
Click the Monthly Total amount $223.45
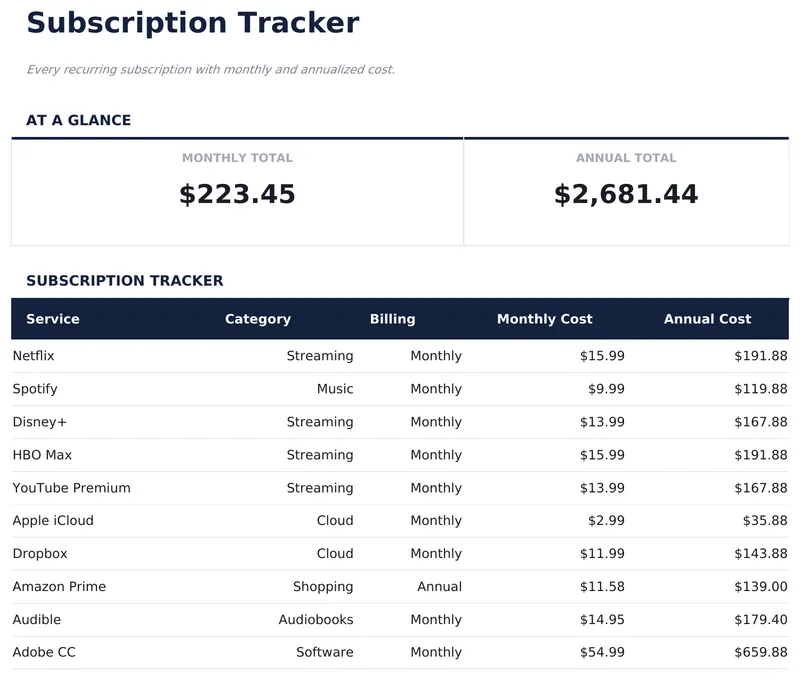click(238, 194)
